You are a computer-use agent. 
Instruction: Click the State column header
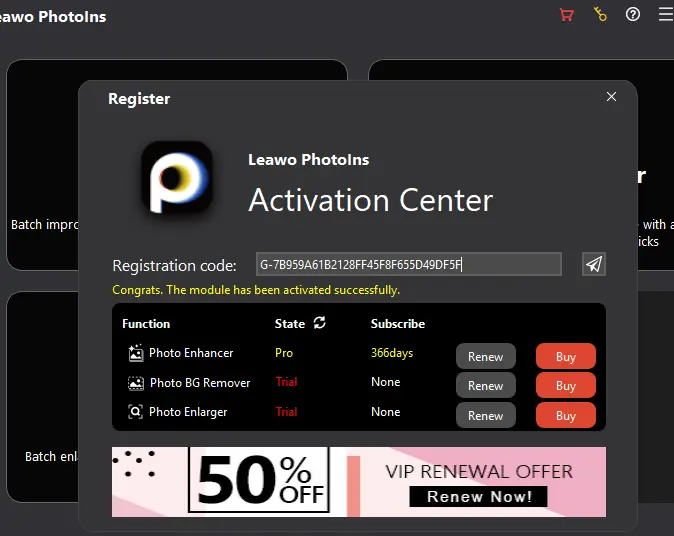point(290,324)
